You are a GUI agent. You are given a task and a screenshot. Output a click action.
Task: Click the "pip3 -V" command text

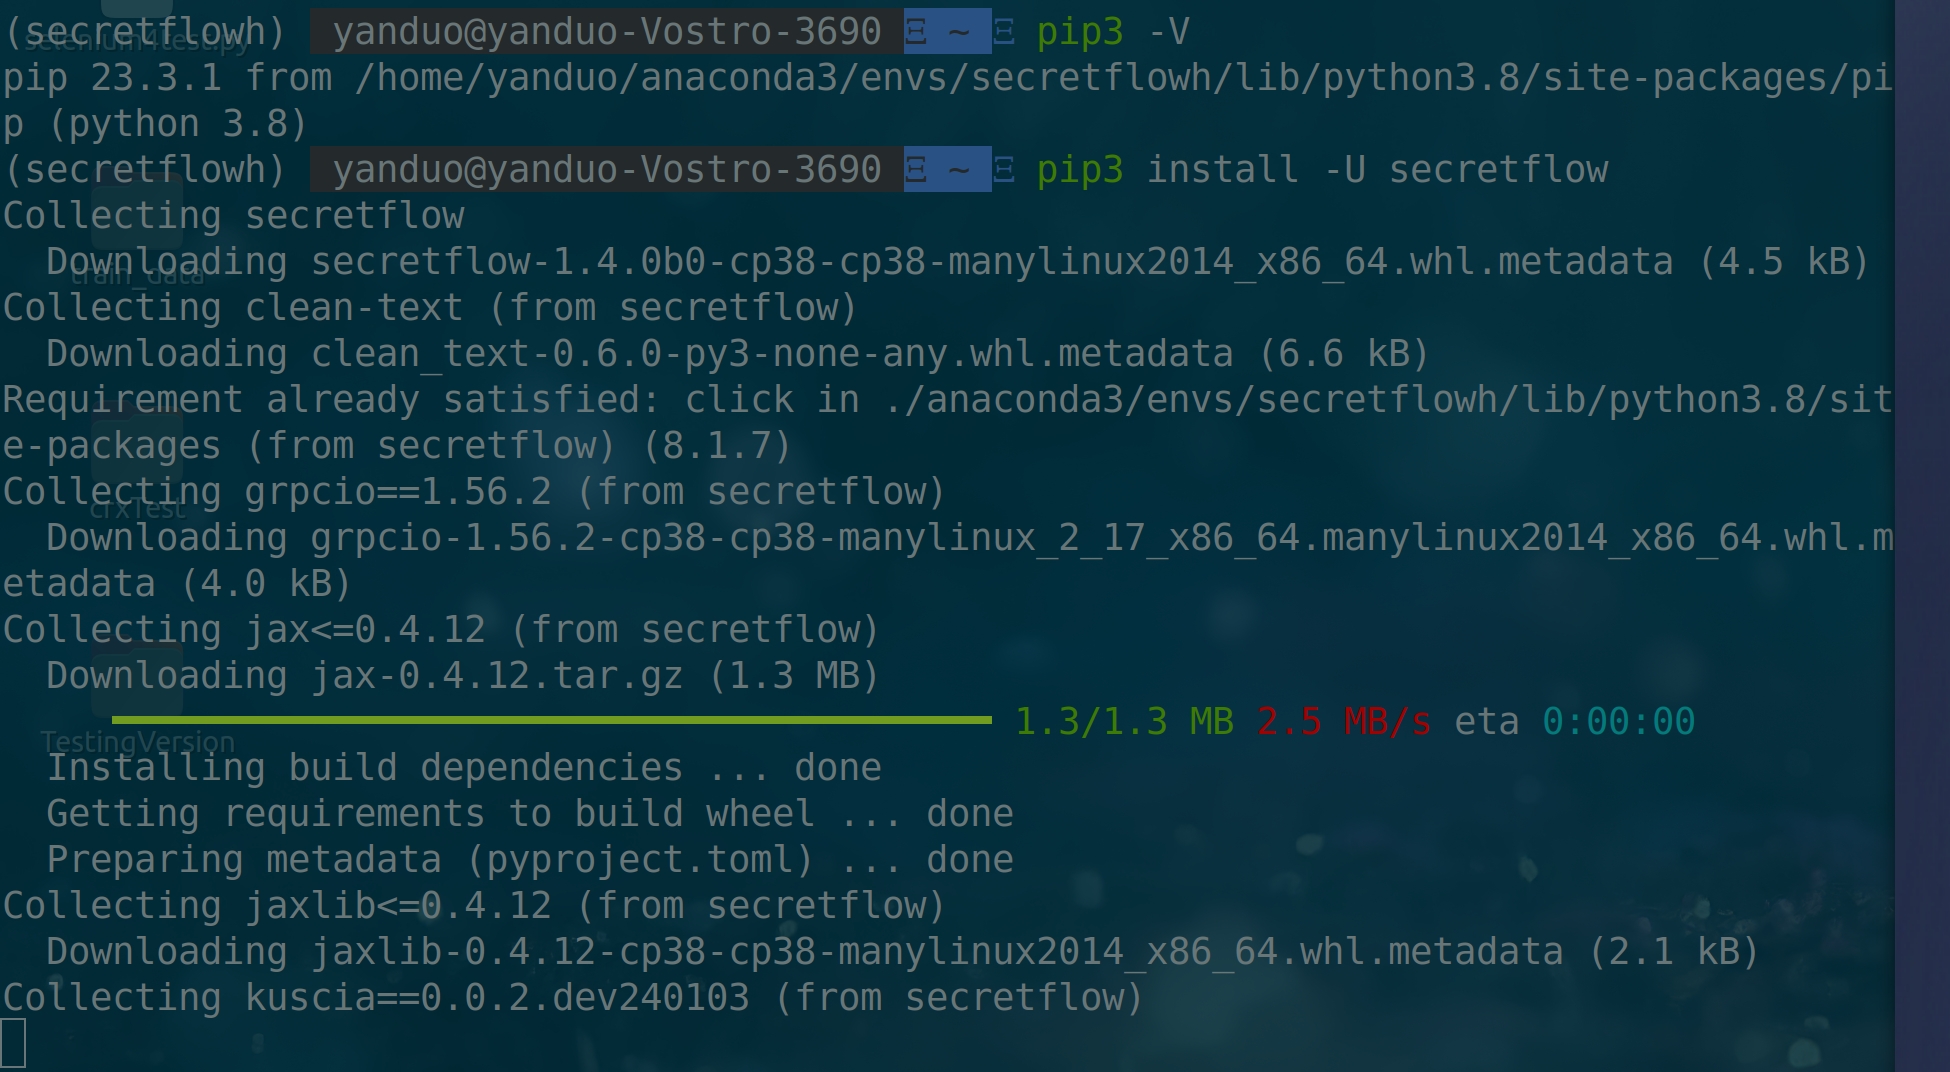tap(1112, 32)
